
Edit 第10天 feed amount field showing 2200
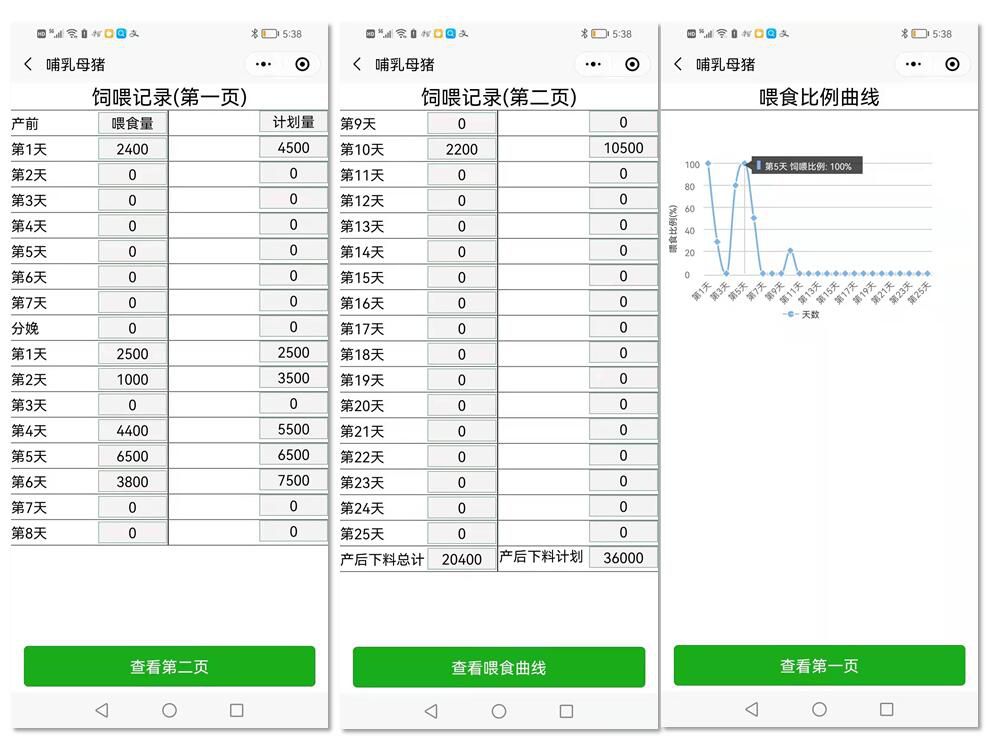coord(461,149)
